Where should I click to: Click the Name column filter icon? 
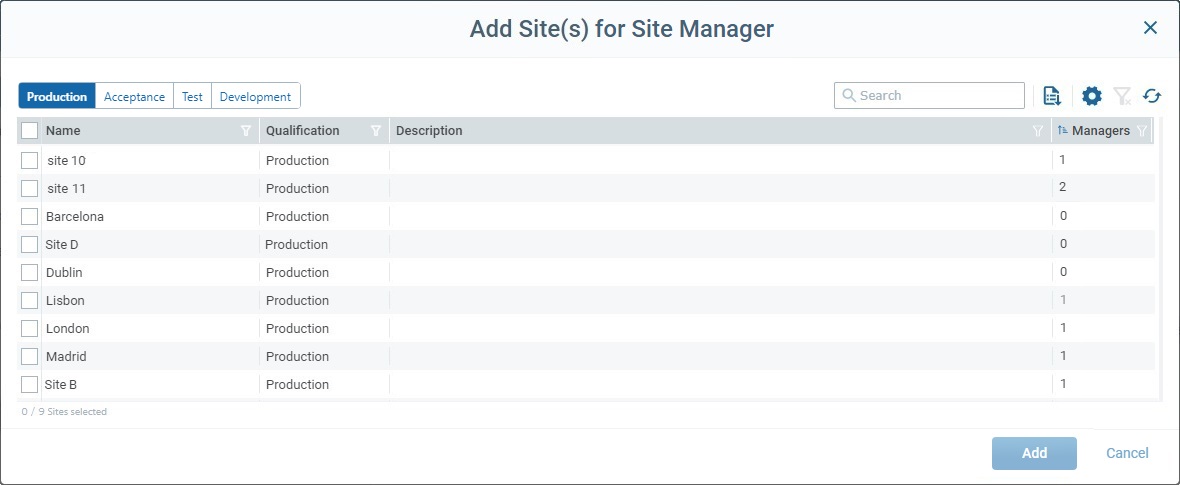tap(245, 131)
